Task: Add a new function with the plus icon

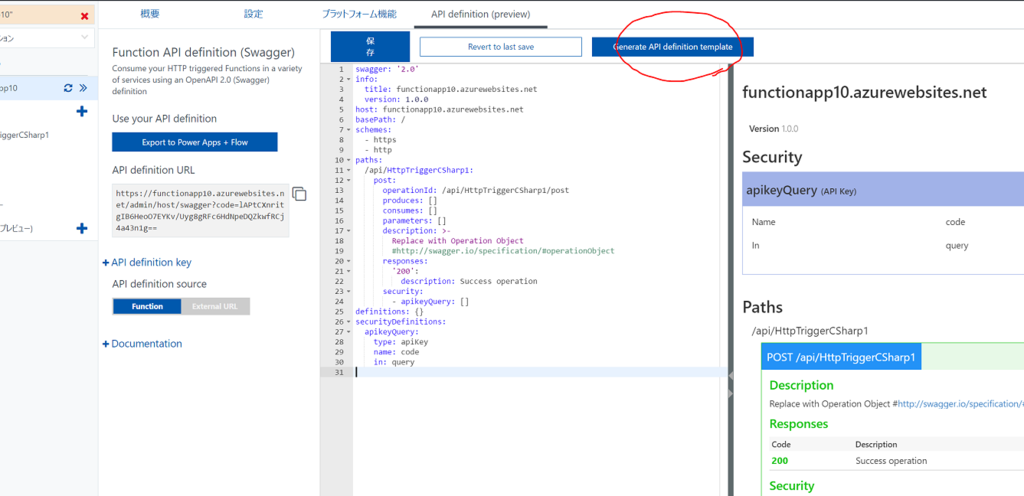Action: (82, 112)
